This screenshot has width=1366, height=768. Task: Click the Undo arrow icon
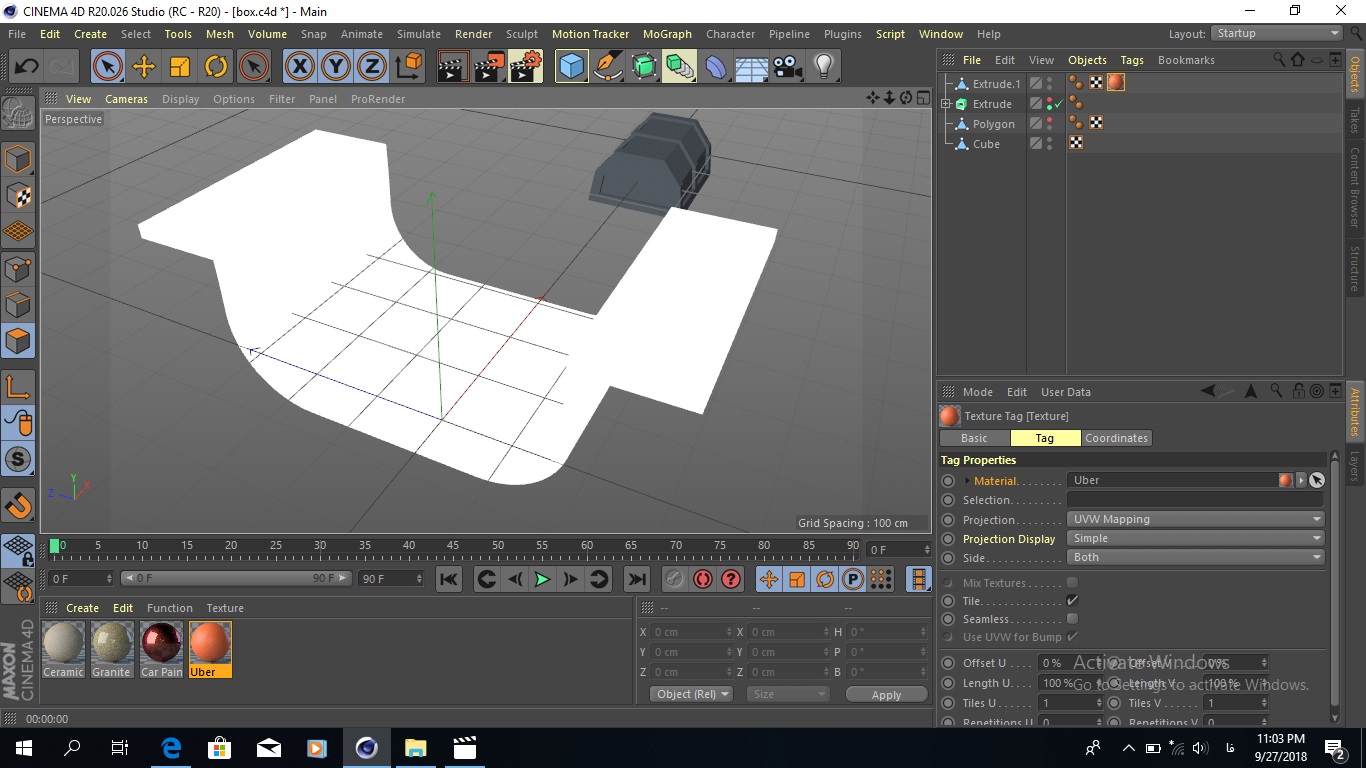pyautogui.click(x=26, y=67)
